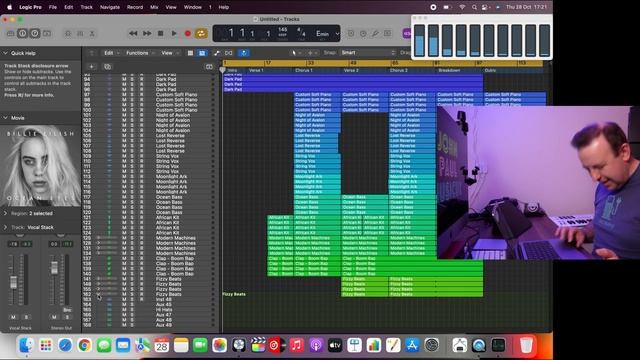
Task: Open the LCD display mode arrow
Action: click(x=337, y=33)
